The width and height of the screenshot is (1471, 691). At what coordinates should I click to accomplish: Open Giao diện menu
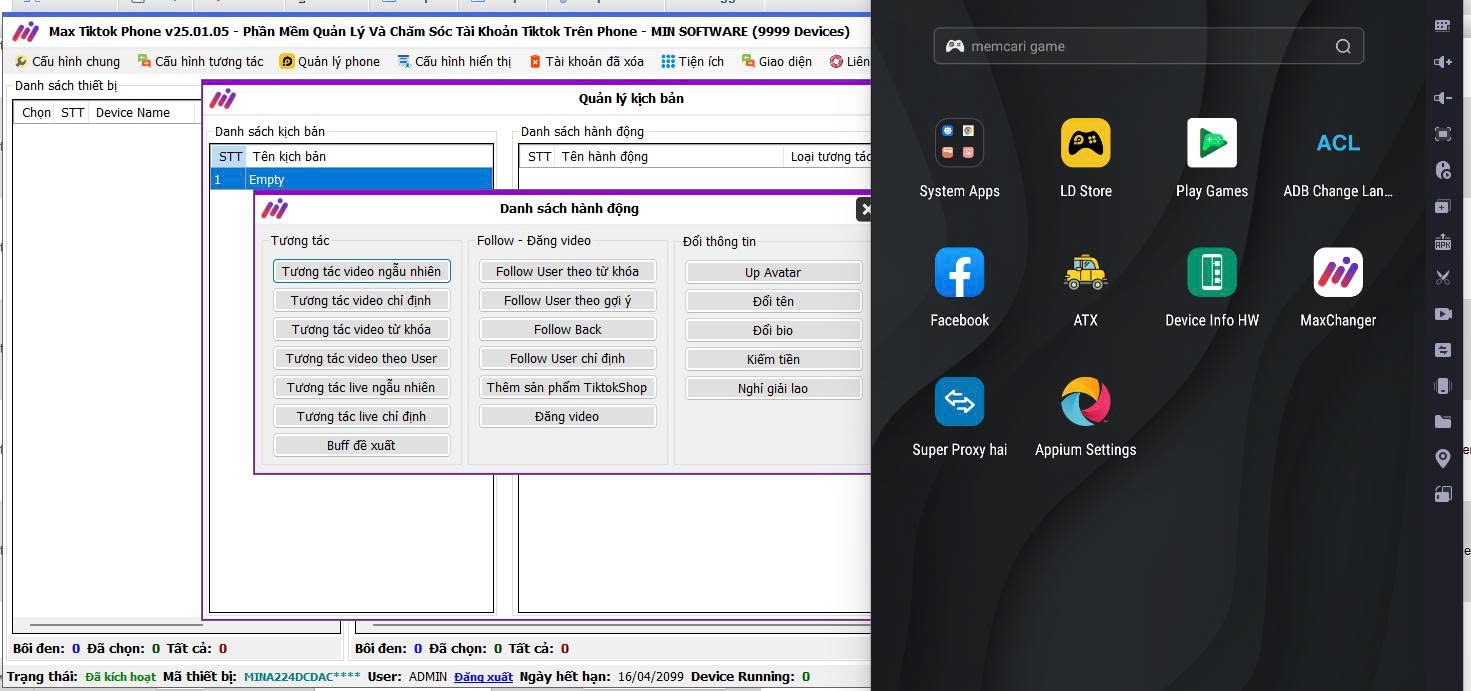point(777,61)
